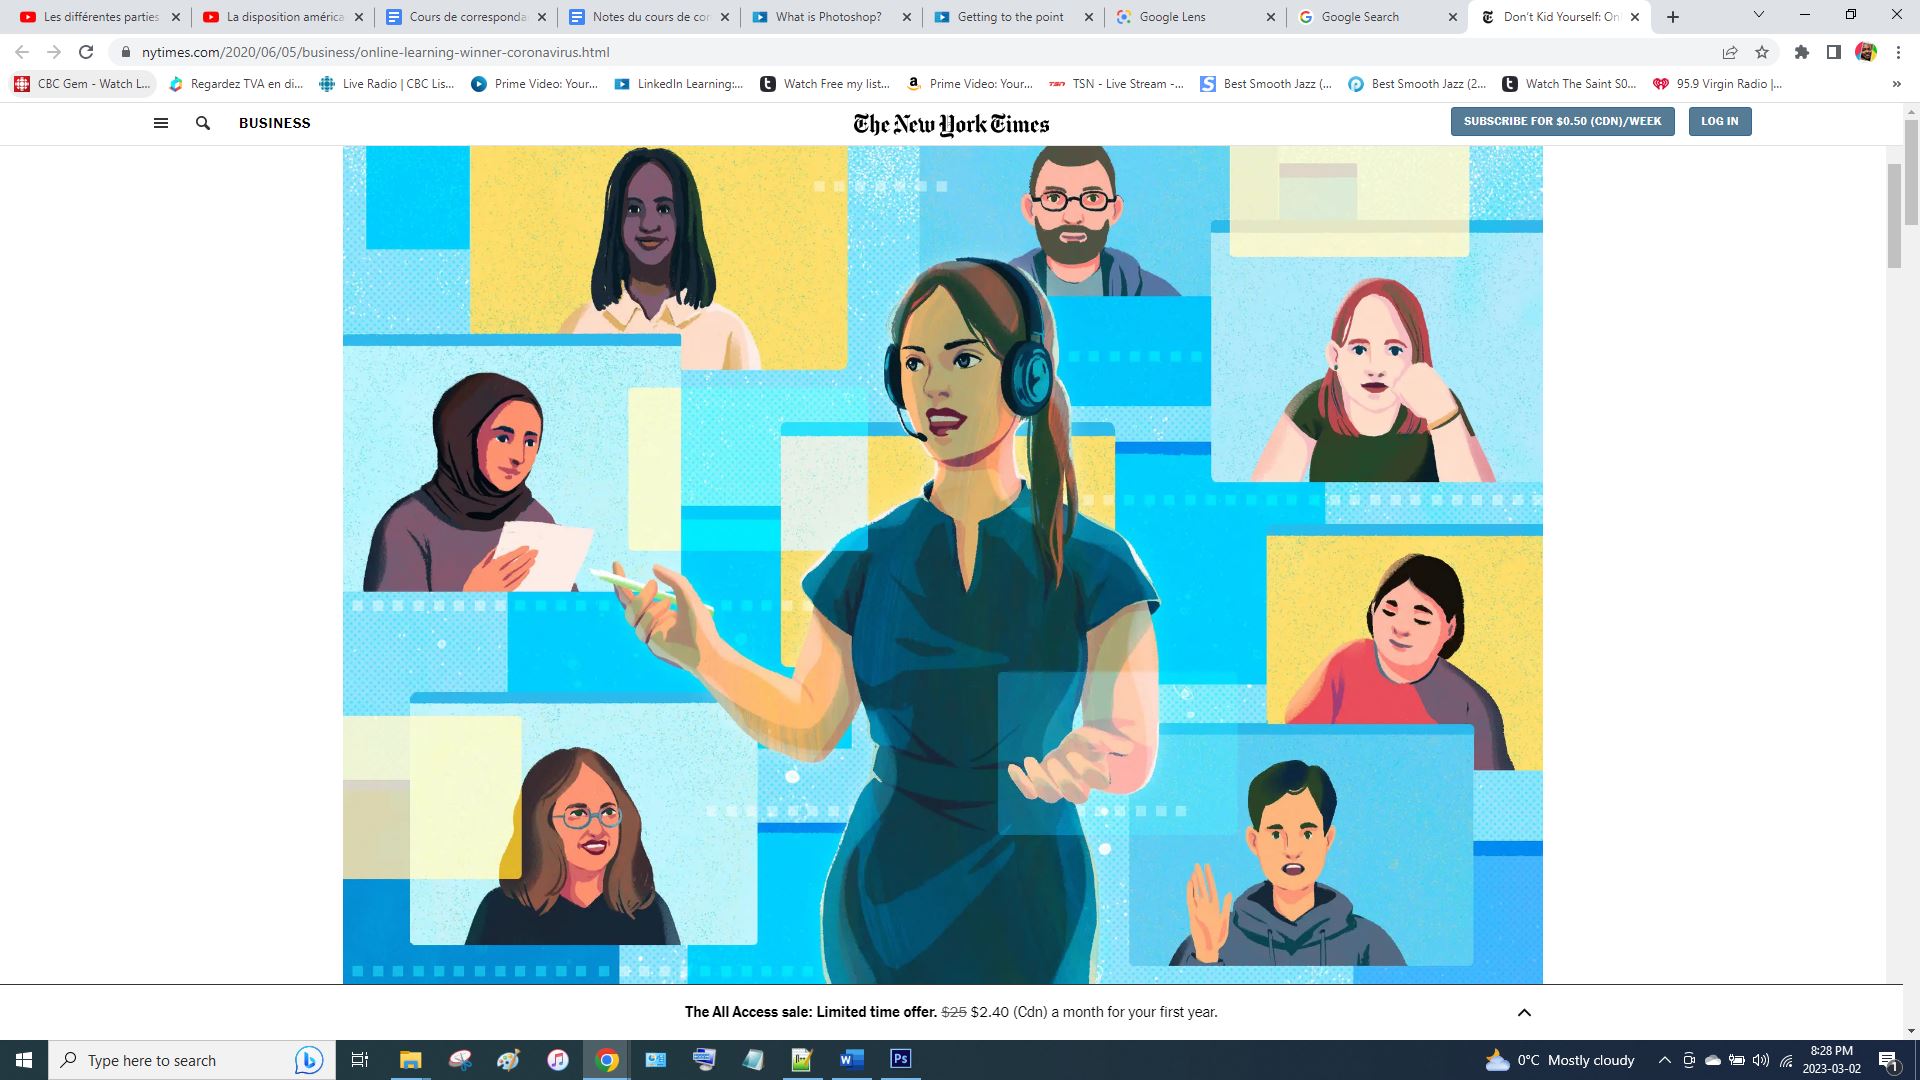Open Photoshop from the taskbar
Viewport: 1920px width, 1080px height.
coord(900,1059)
